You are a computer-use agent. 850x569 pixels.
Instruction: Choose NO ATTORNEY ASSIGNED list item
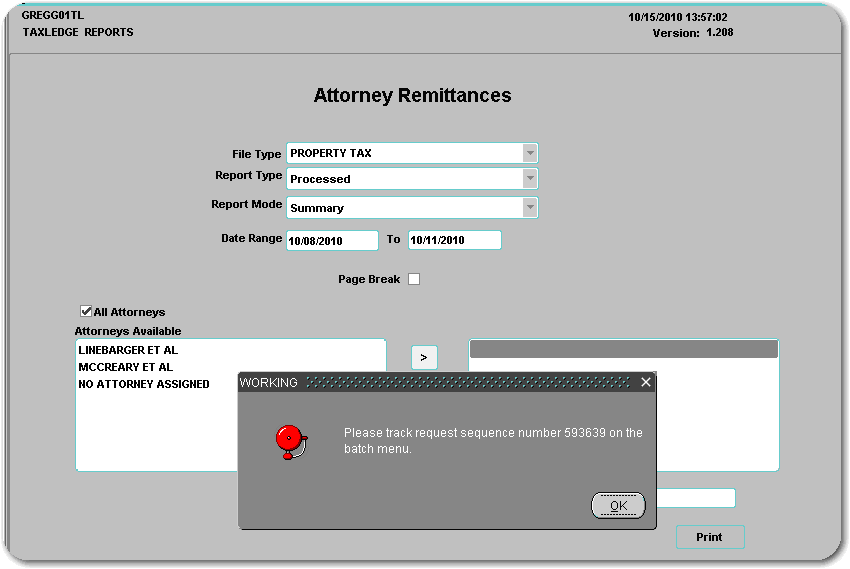coord(144,384)
